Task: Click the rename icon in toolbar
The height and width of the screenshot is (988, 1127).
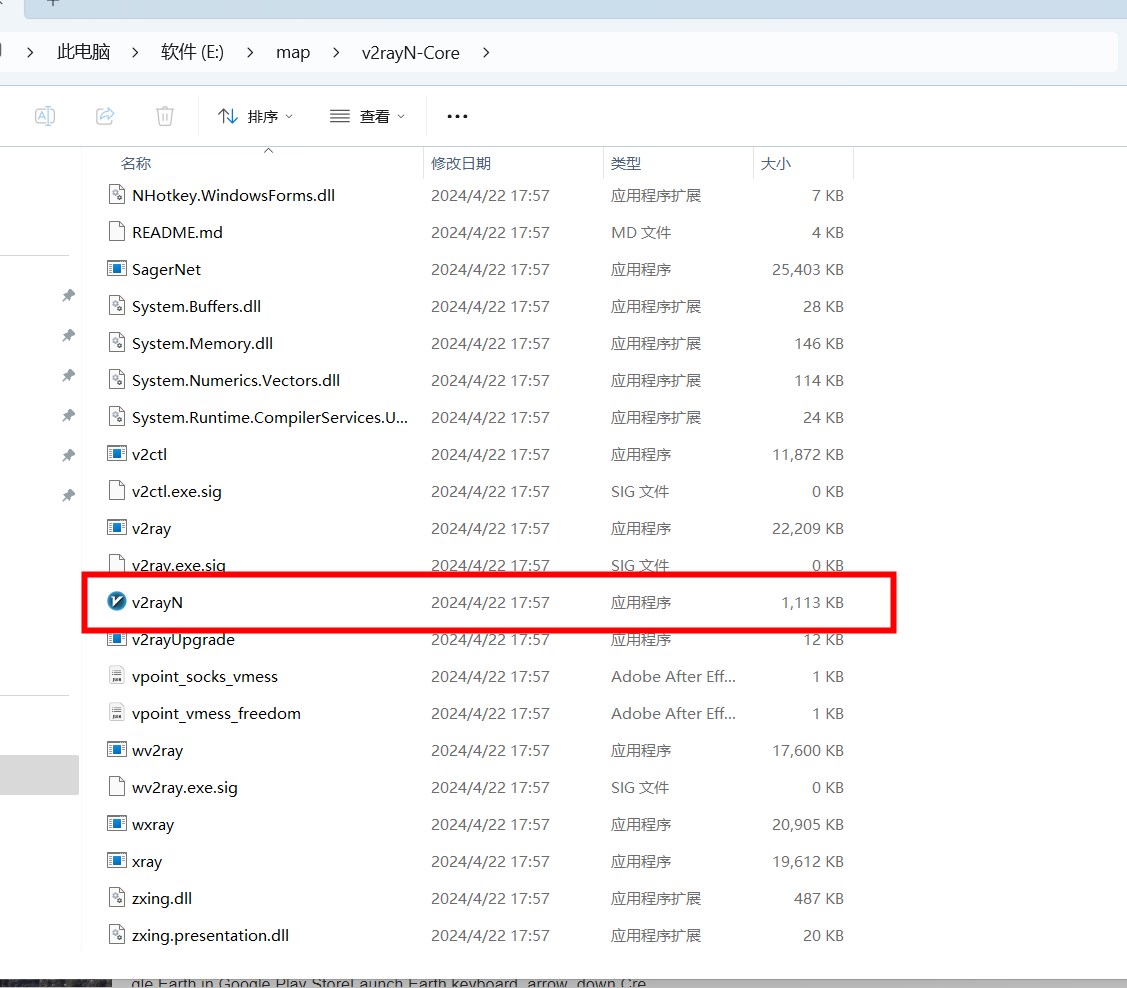Action: pyautogui.click(x=45, y=116)
